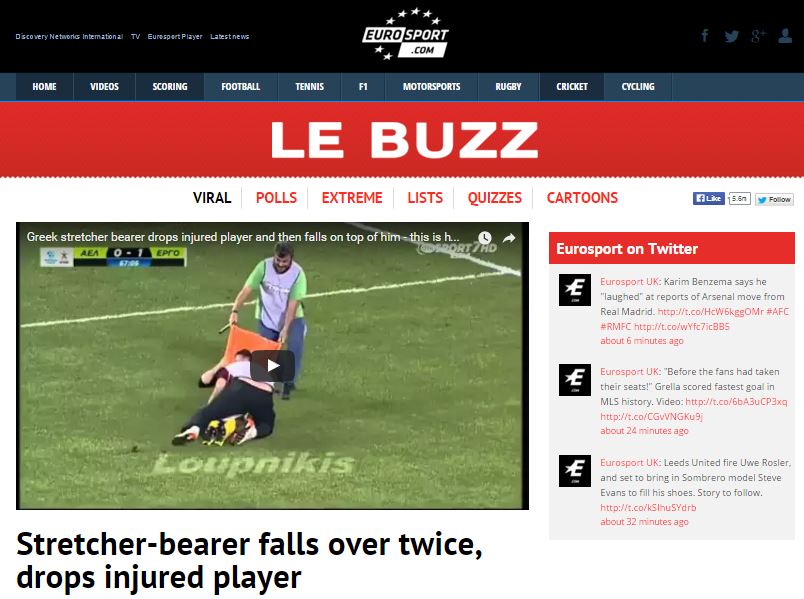
Task: Switch to the POLLS tab
Action: tap(276, 198)
